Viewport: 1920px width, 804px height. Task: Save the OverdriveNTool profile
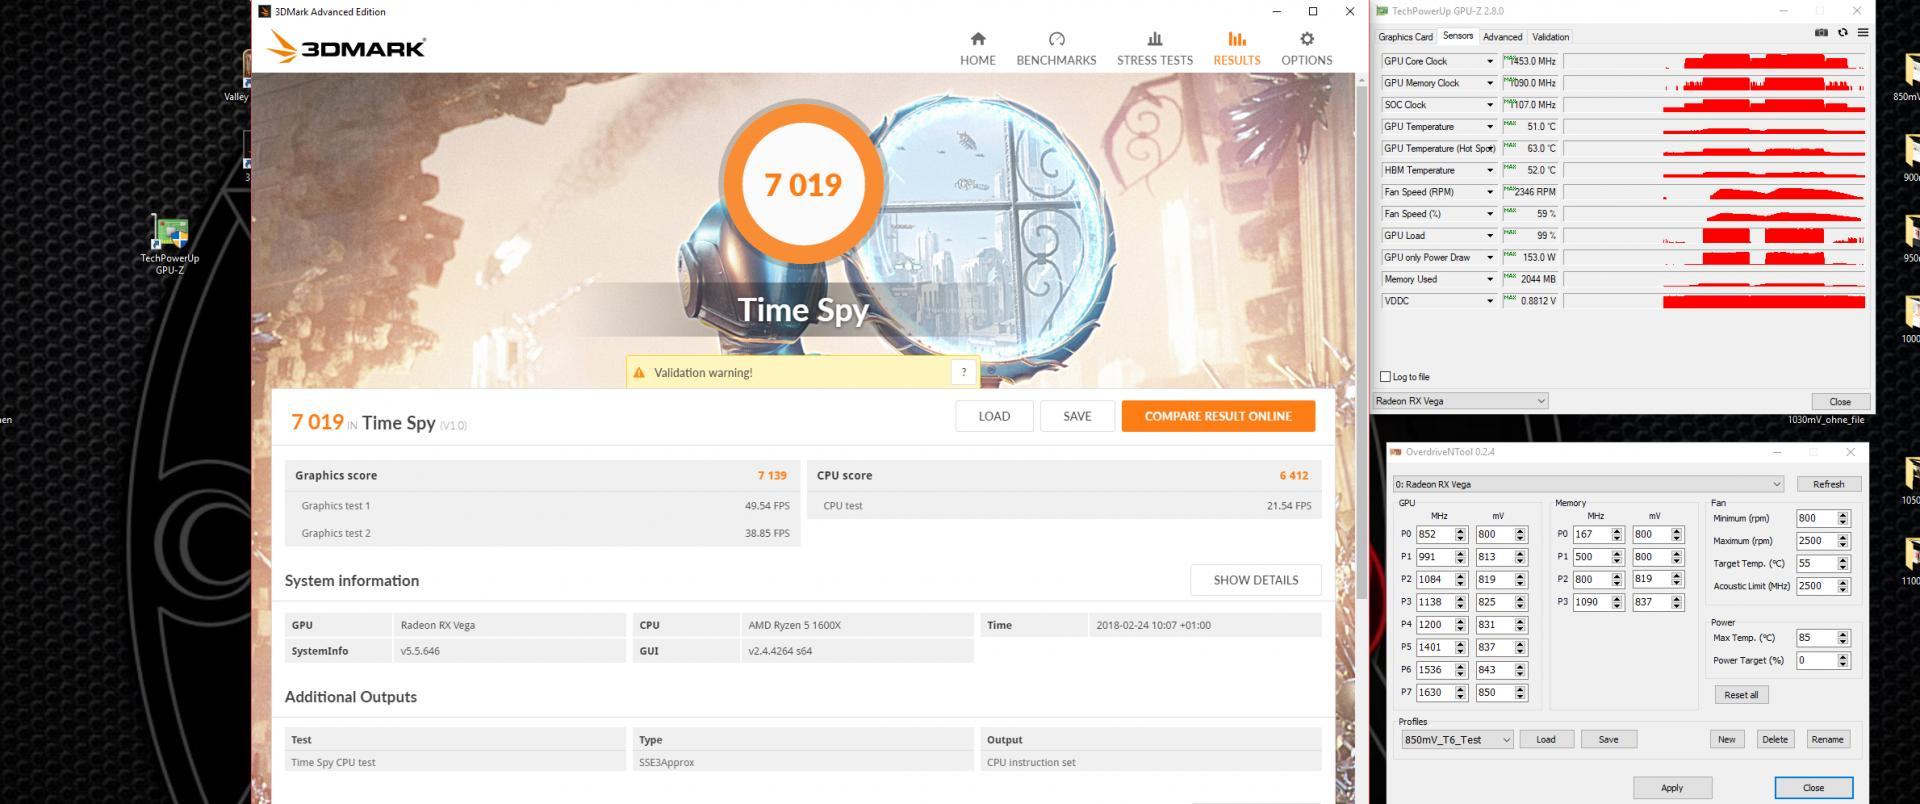[1608, 740]
